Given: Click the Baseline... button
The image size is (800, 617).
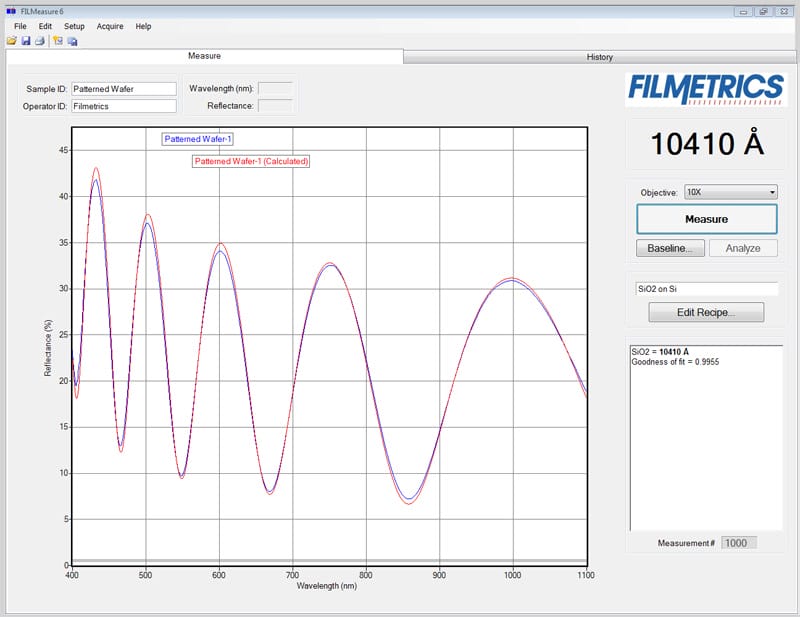Looking at the screenshot, I should pos(670,248).
